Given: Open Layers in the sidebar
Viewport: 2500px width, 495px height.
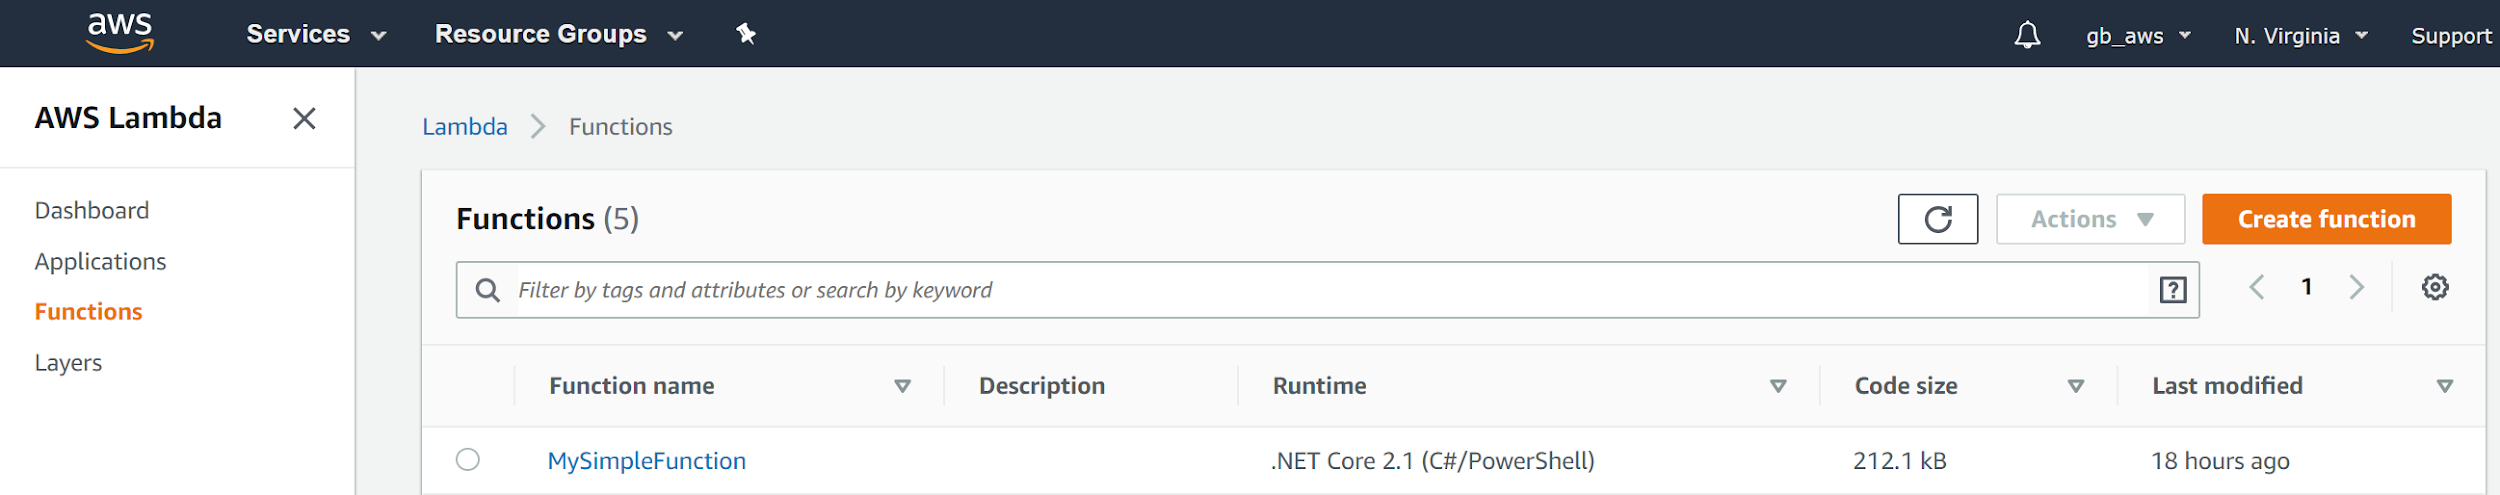Looking at the screenshot, I should (x=68, y=363).
